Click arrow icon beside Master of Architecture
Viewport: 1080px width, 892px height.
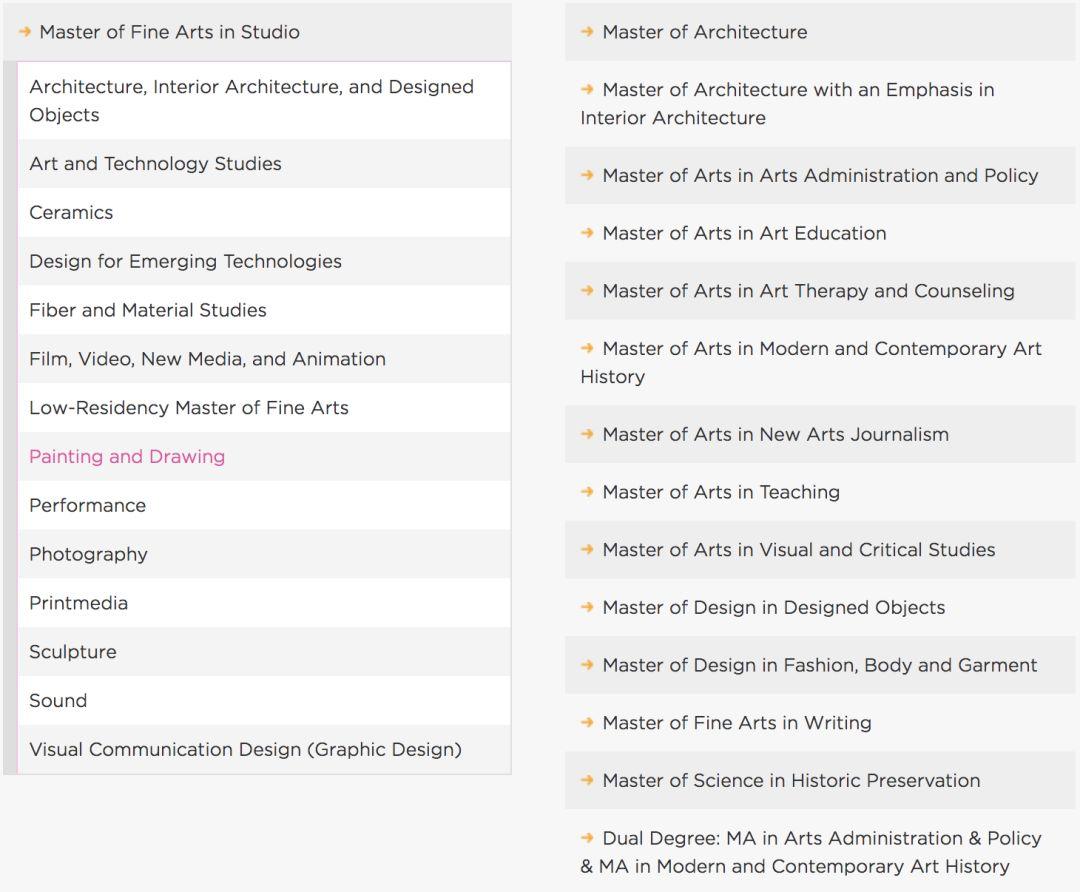(587, 32)
